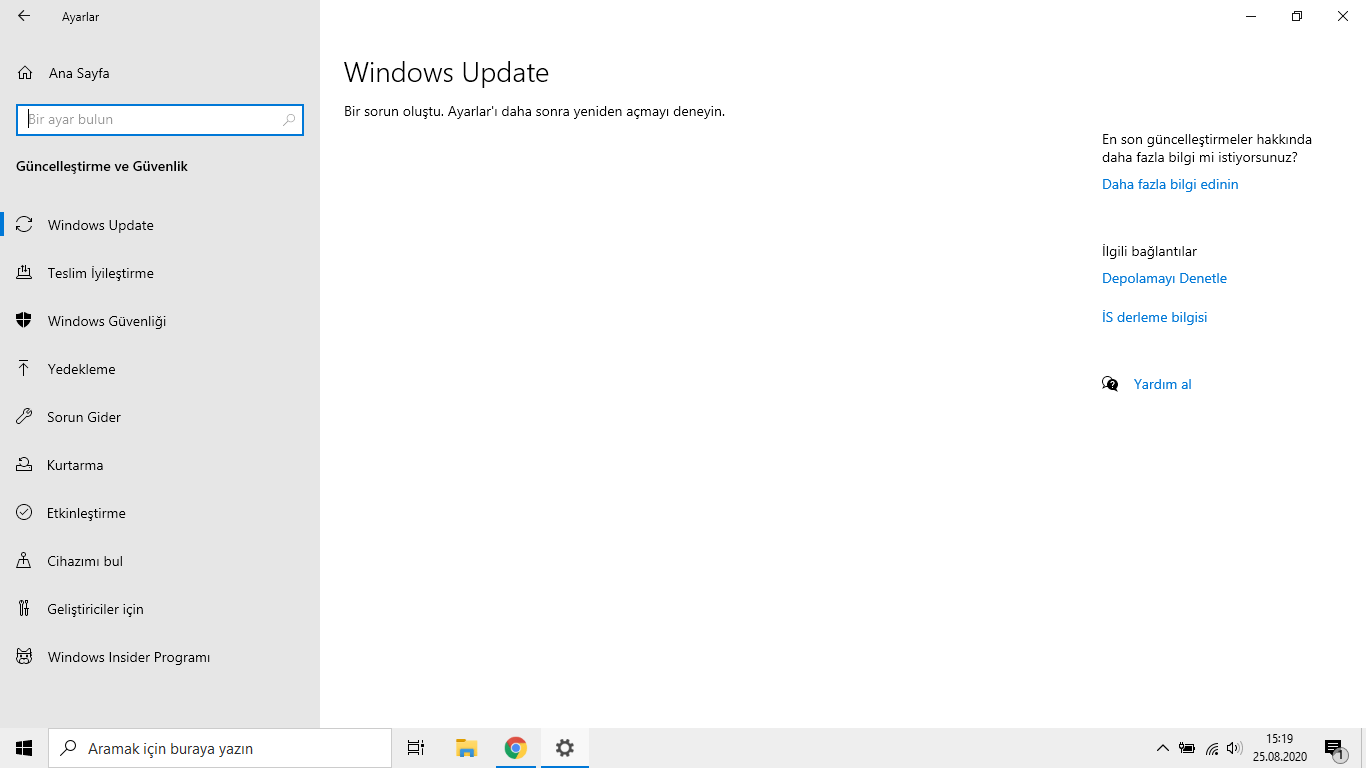Open the Geliştiriciler için sliders icon
Viewport: 1366px width, 768px height.
point(25,609)
